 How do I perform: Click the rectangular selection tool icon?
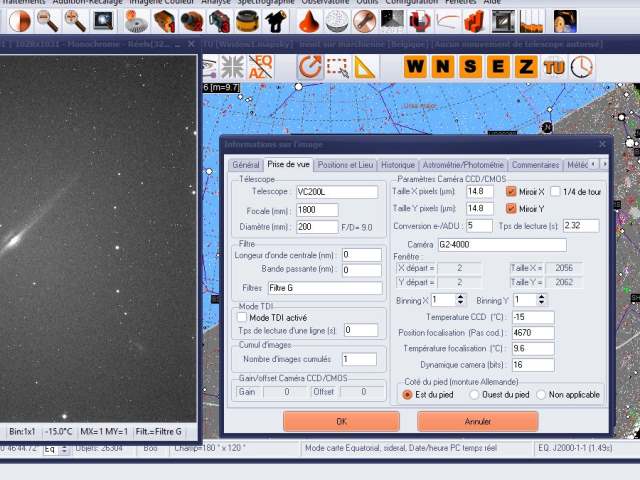coord(337,67)
